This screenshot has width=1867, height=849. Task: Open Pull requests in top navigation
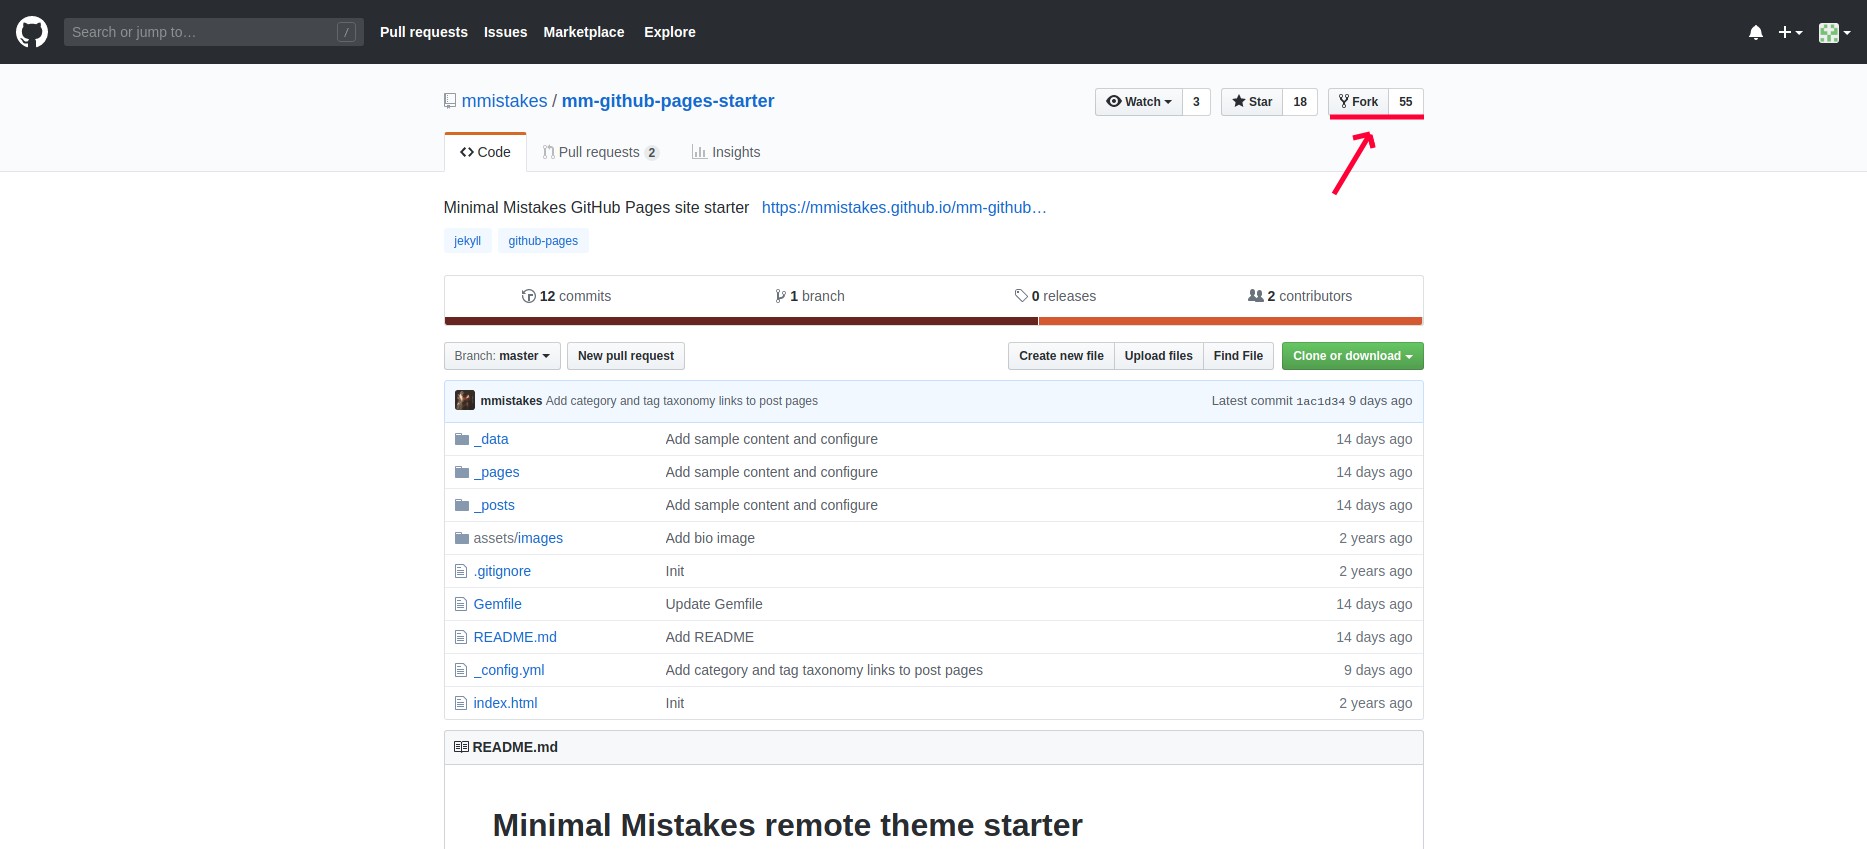click(424, 32)
